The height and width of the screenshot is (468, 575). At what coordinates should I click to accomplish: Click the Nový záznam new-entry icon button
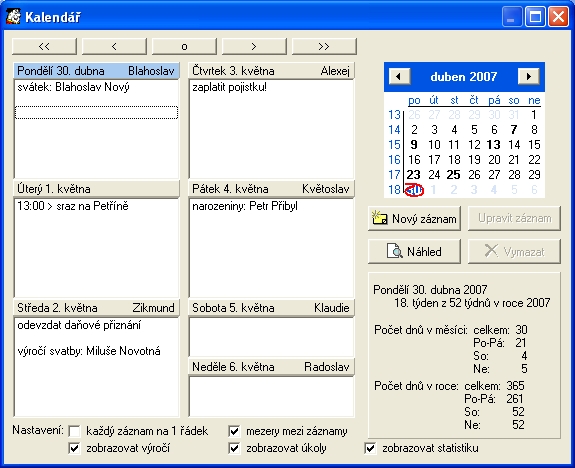pos(414,219)
